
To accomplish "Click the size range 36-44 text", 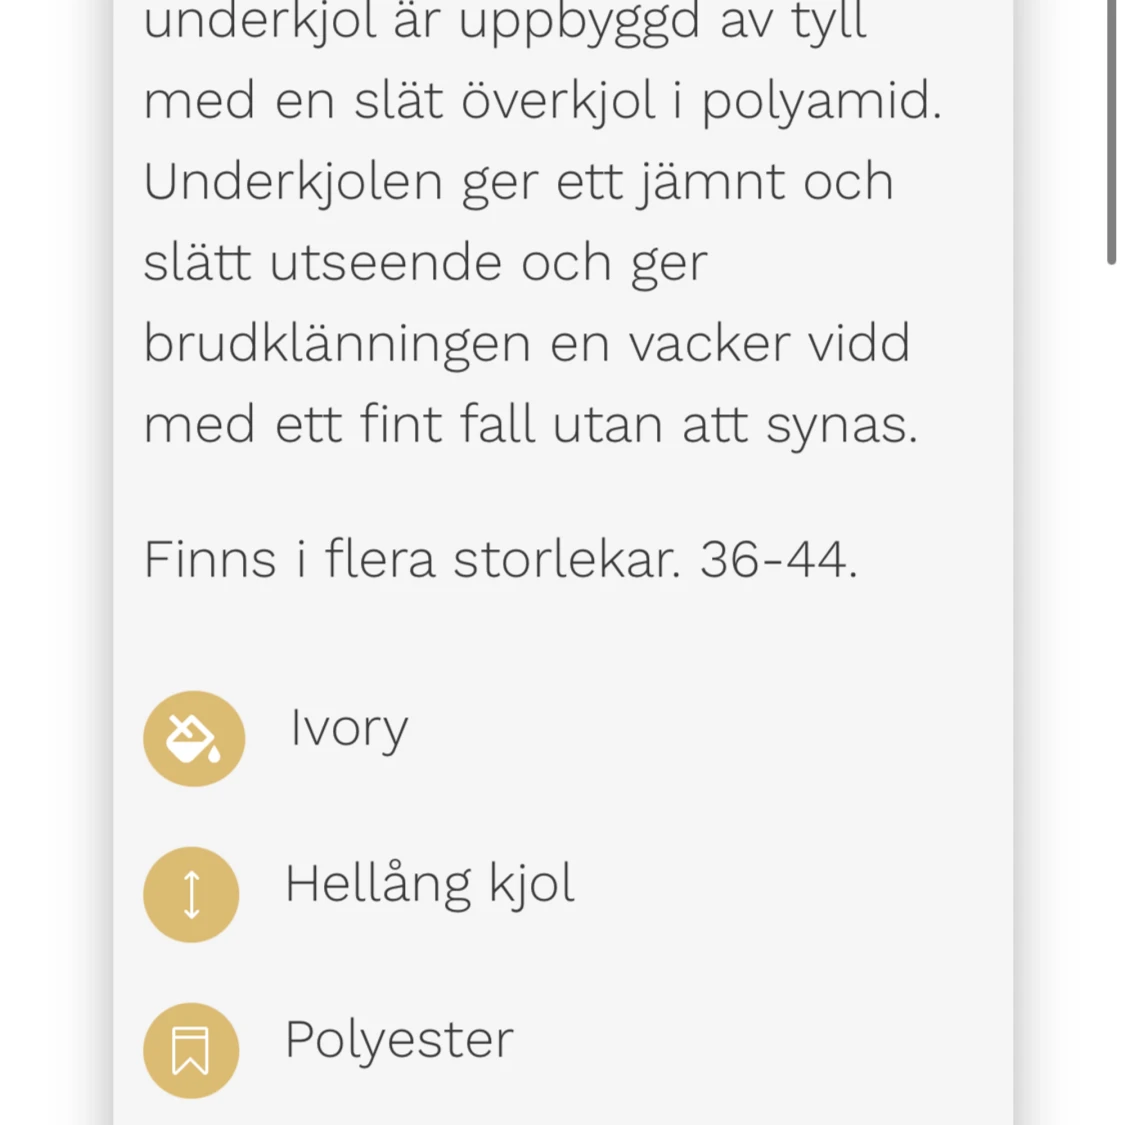I will point(778,560).
